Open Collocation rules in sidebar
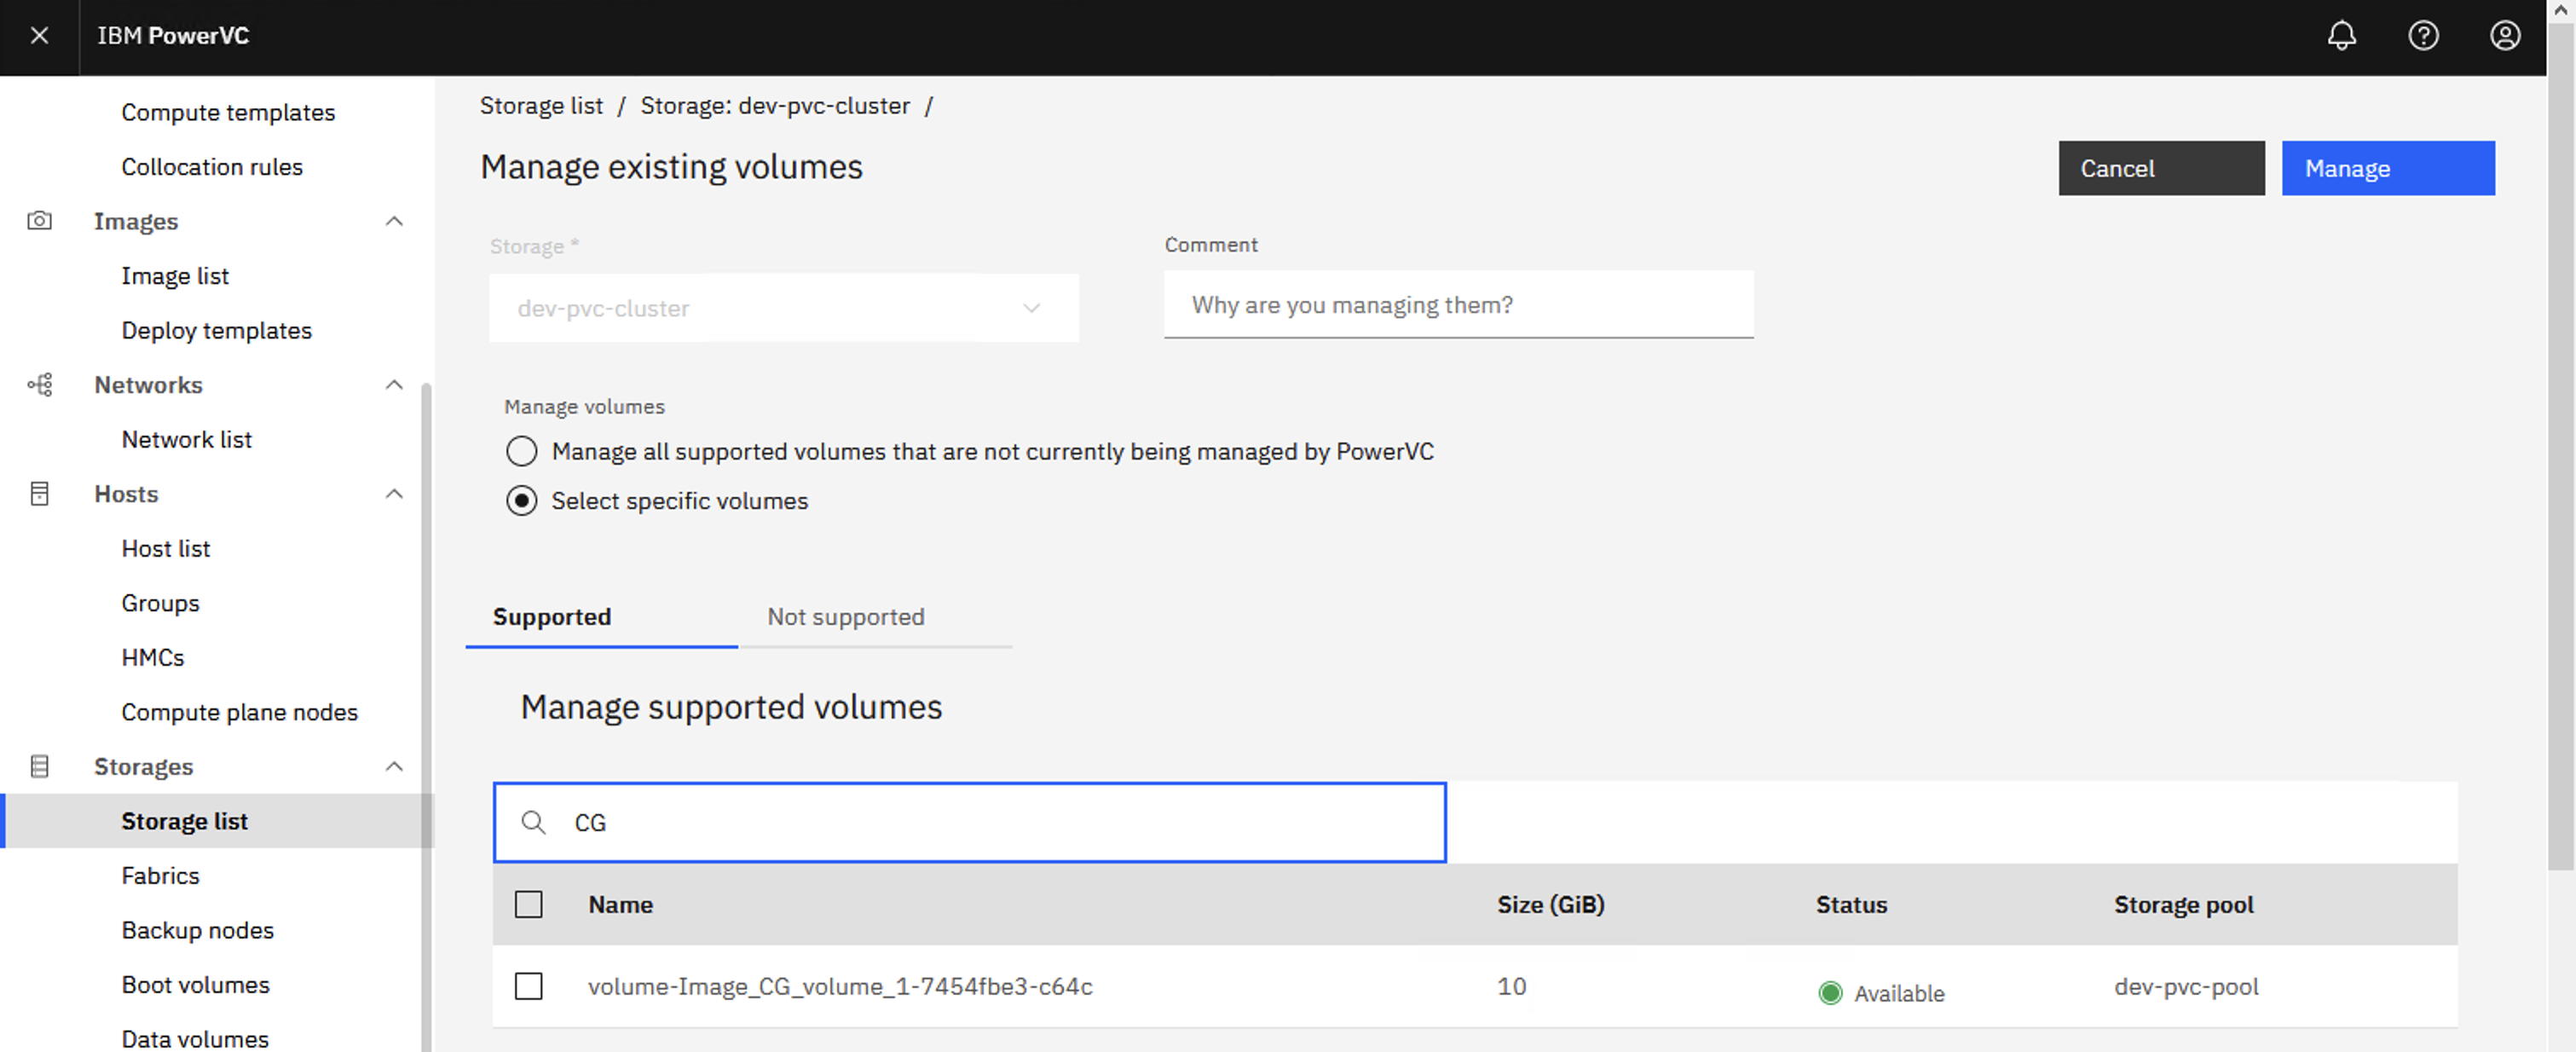Image resolution: width=2576 pixels, height=1052 pixels. (212, 167)
